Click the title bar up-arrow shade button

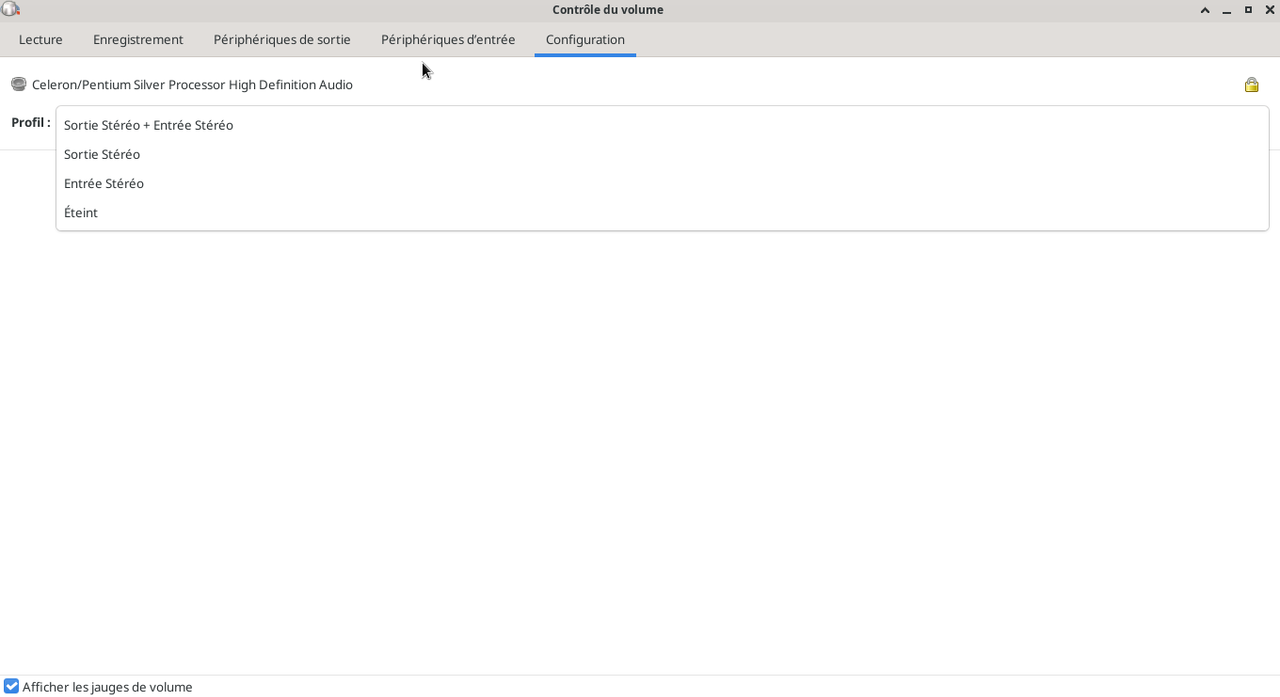click(1205, 10)
